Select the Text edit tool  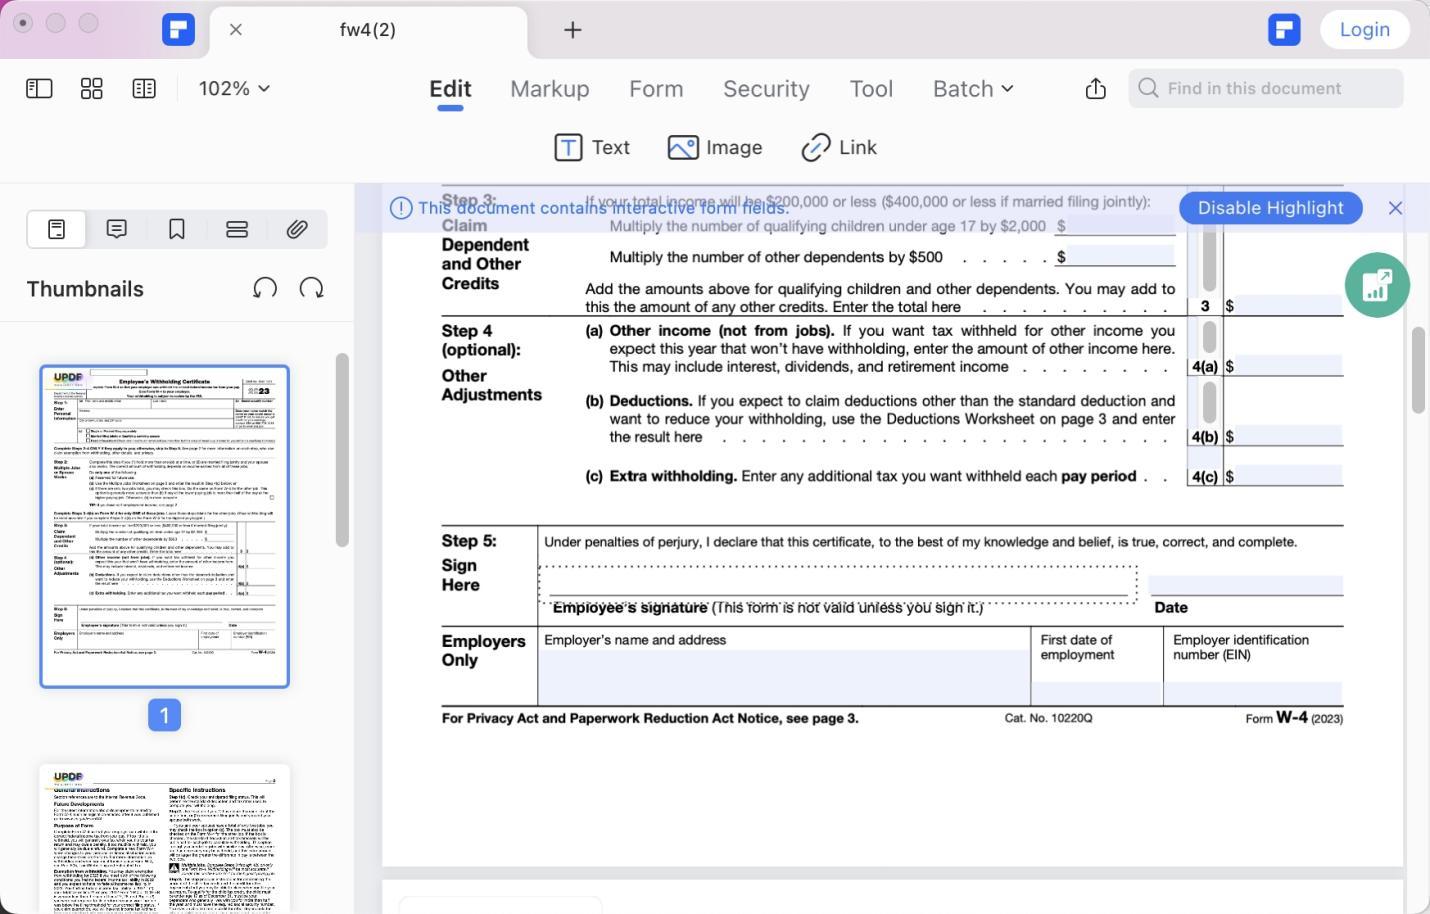(592, 147)
